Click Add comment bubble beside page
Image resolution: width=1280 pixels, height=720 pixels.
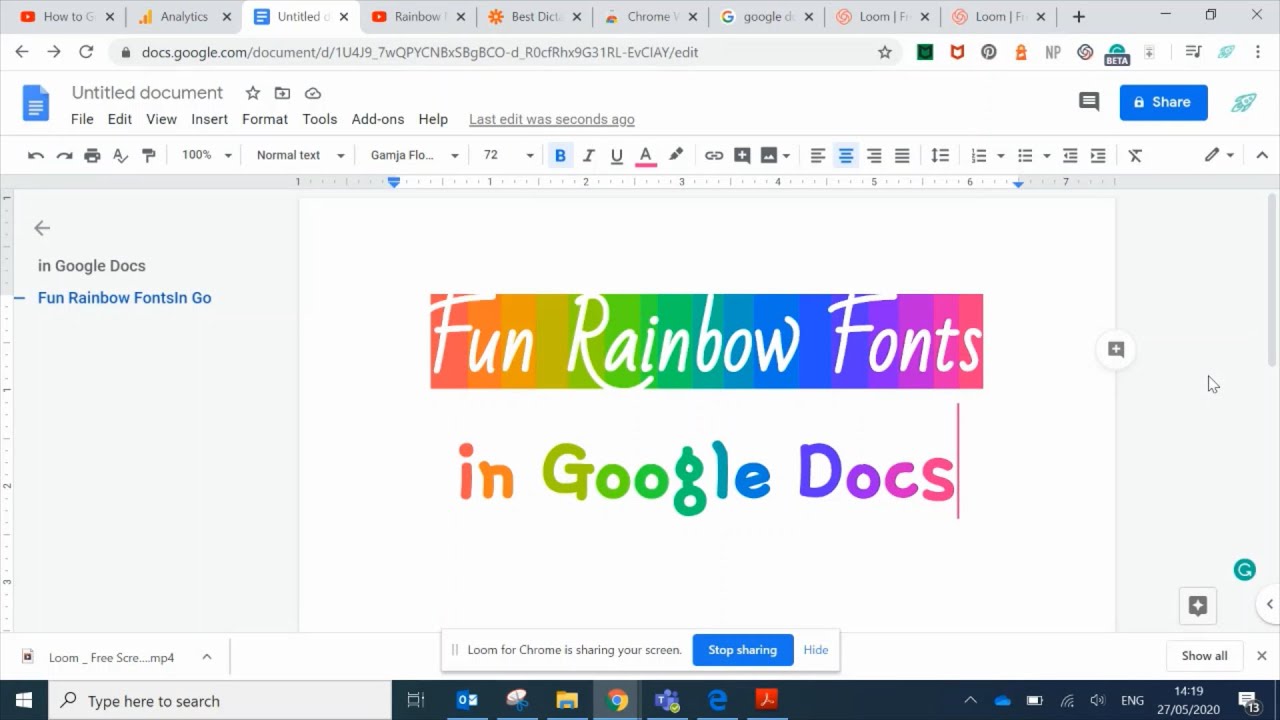pos(1116,349)
